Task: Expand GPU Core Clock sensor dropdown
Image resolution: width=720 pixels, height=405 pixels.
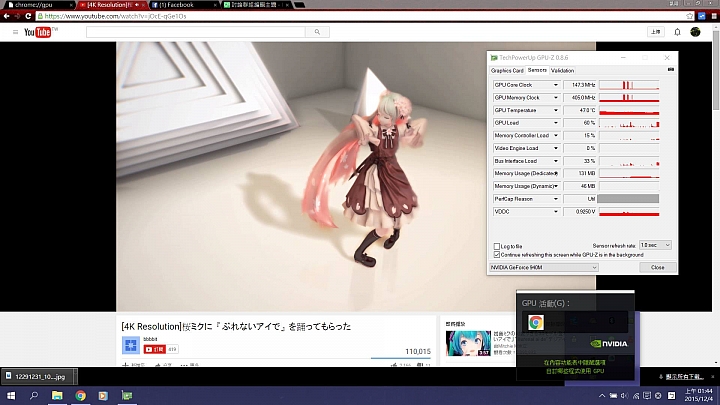Action: 556,85
